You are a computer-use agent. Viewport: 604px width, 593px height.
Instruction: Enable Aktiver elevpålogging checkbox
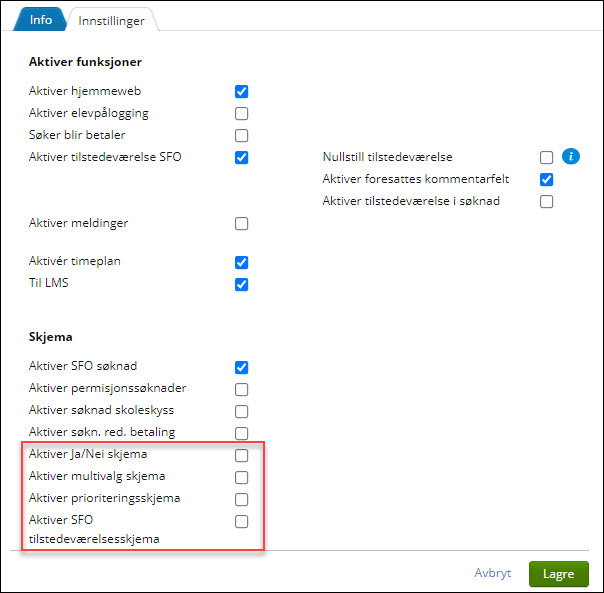coord(241,113)
